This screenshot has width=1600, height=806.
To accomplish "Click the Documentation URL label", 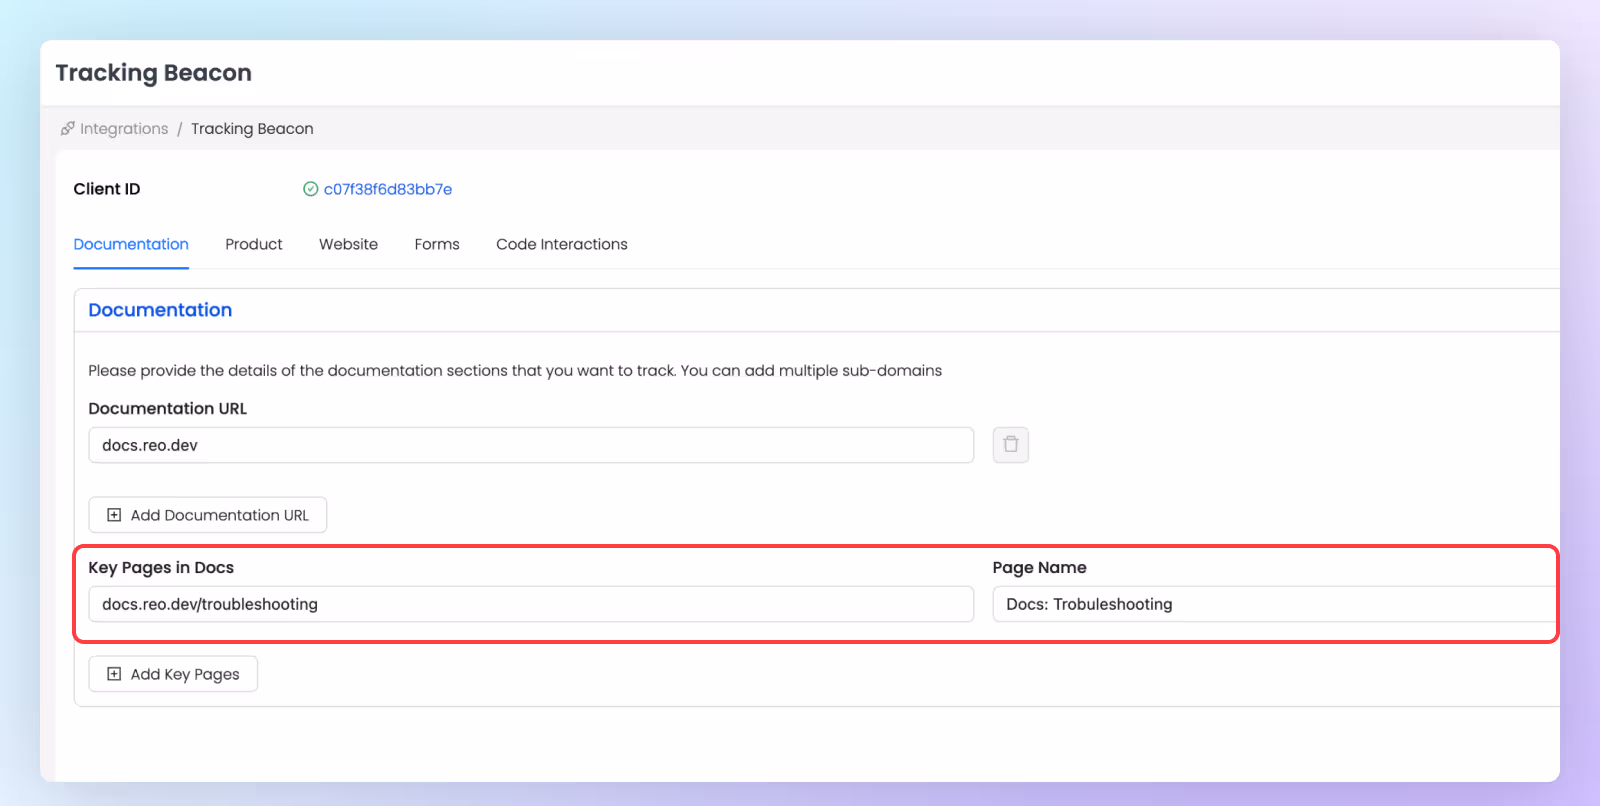I will (x=167, y=408).
